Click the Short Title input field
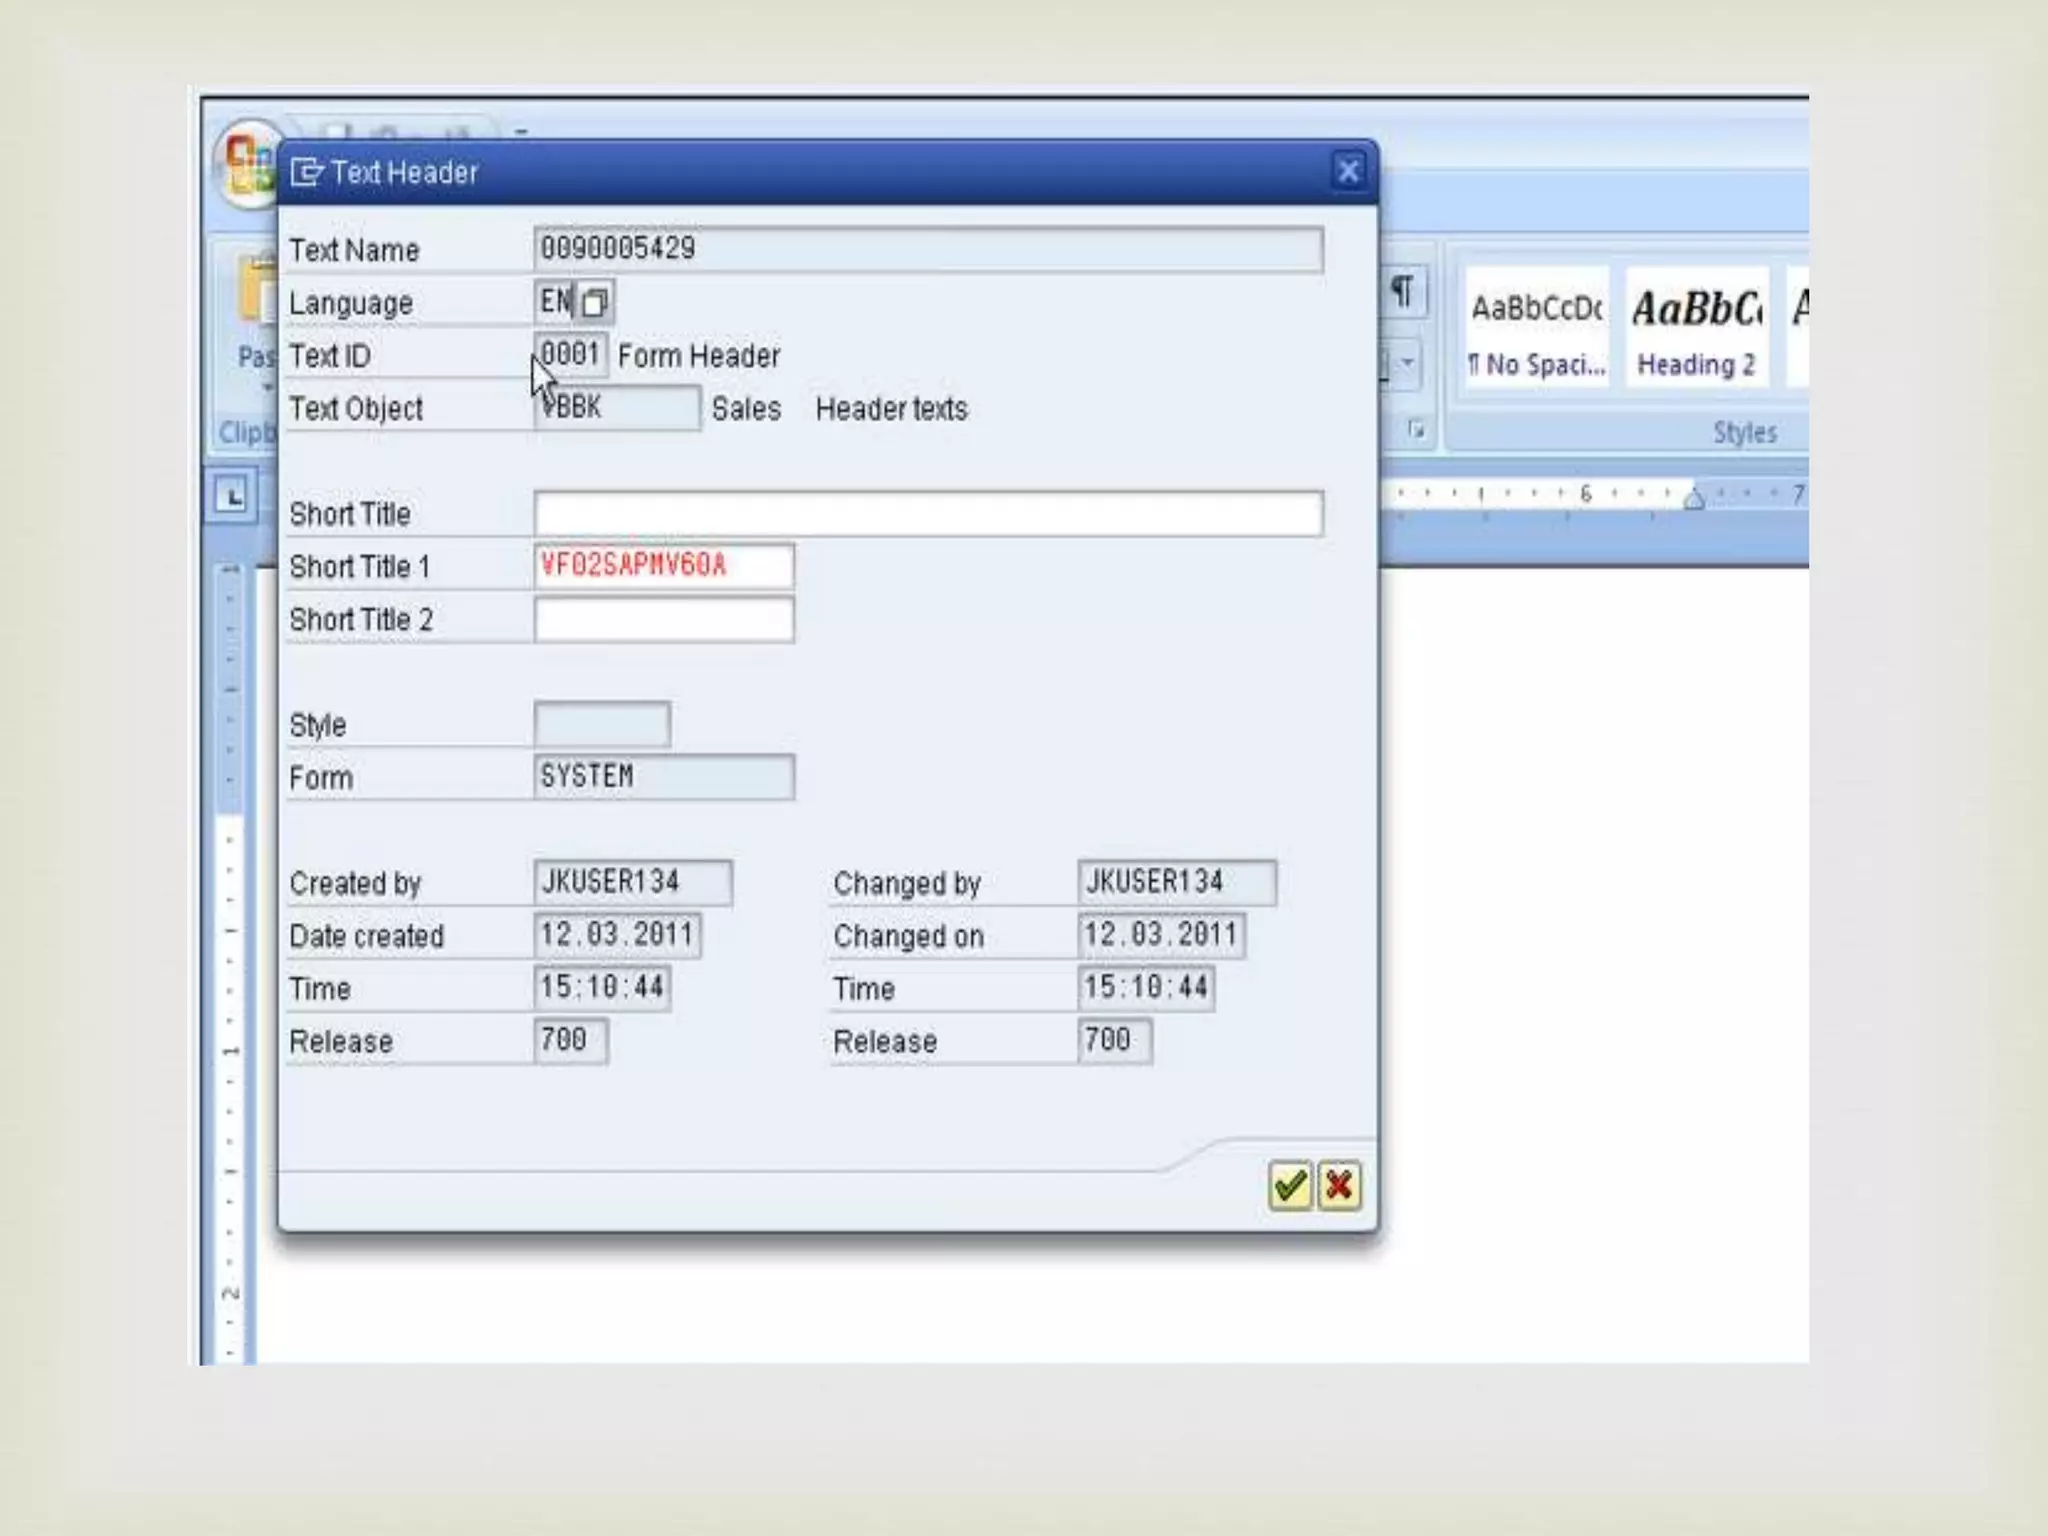This screenshot has height=1536, width=2048. pos(928,514)
